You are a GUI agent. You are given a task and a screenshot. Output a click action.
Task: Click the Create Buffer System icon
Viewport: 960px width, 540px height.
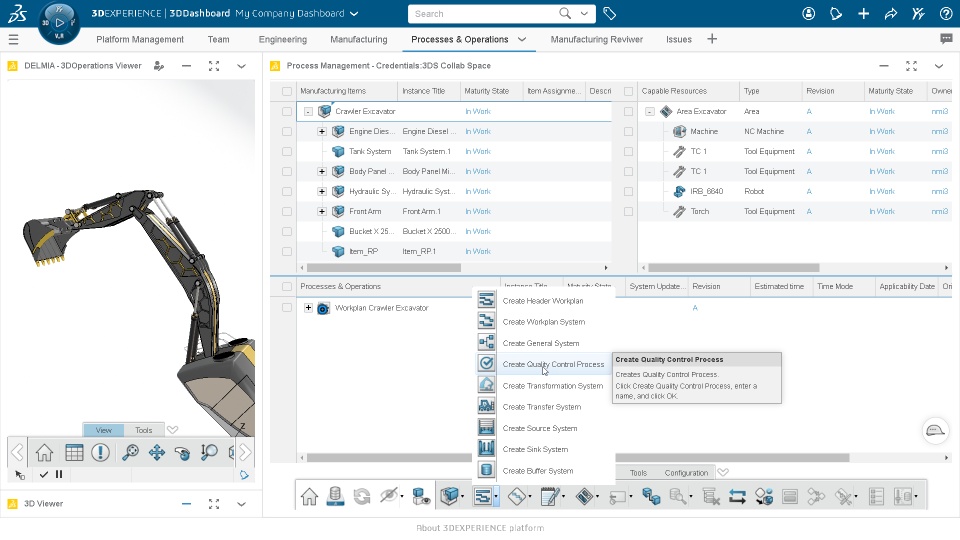pyautogui.click(x=486, y=470)
